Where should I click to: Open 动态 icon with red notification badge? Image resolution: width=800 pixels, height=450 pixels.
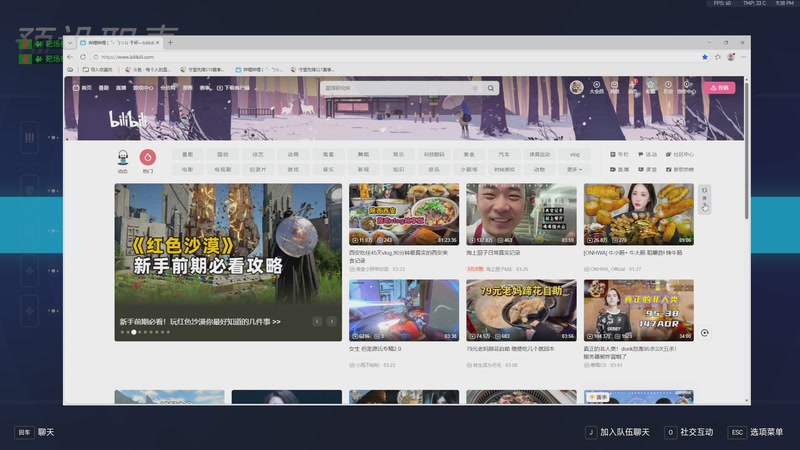(632, 87)
